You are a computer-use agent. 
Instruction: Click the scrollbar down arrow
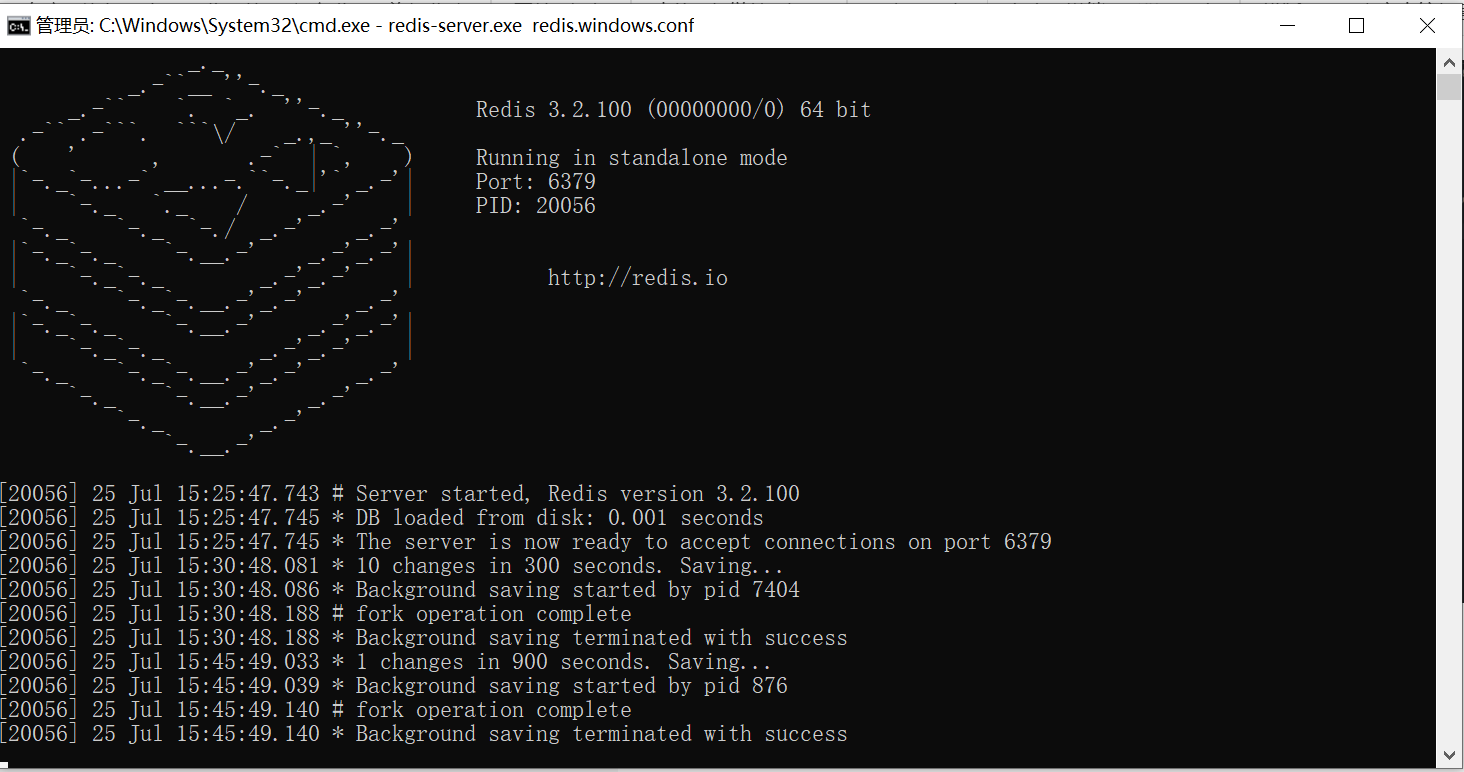[1449, 755]
